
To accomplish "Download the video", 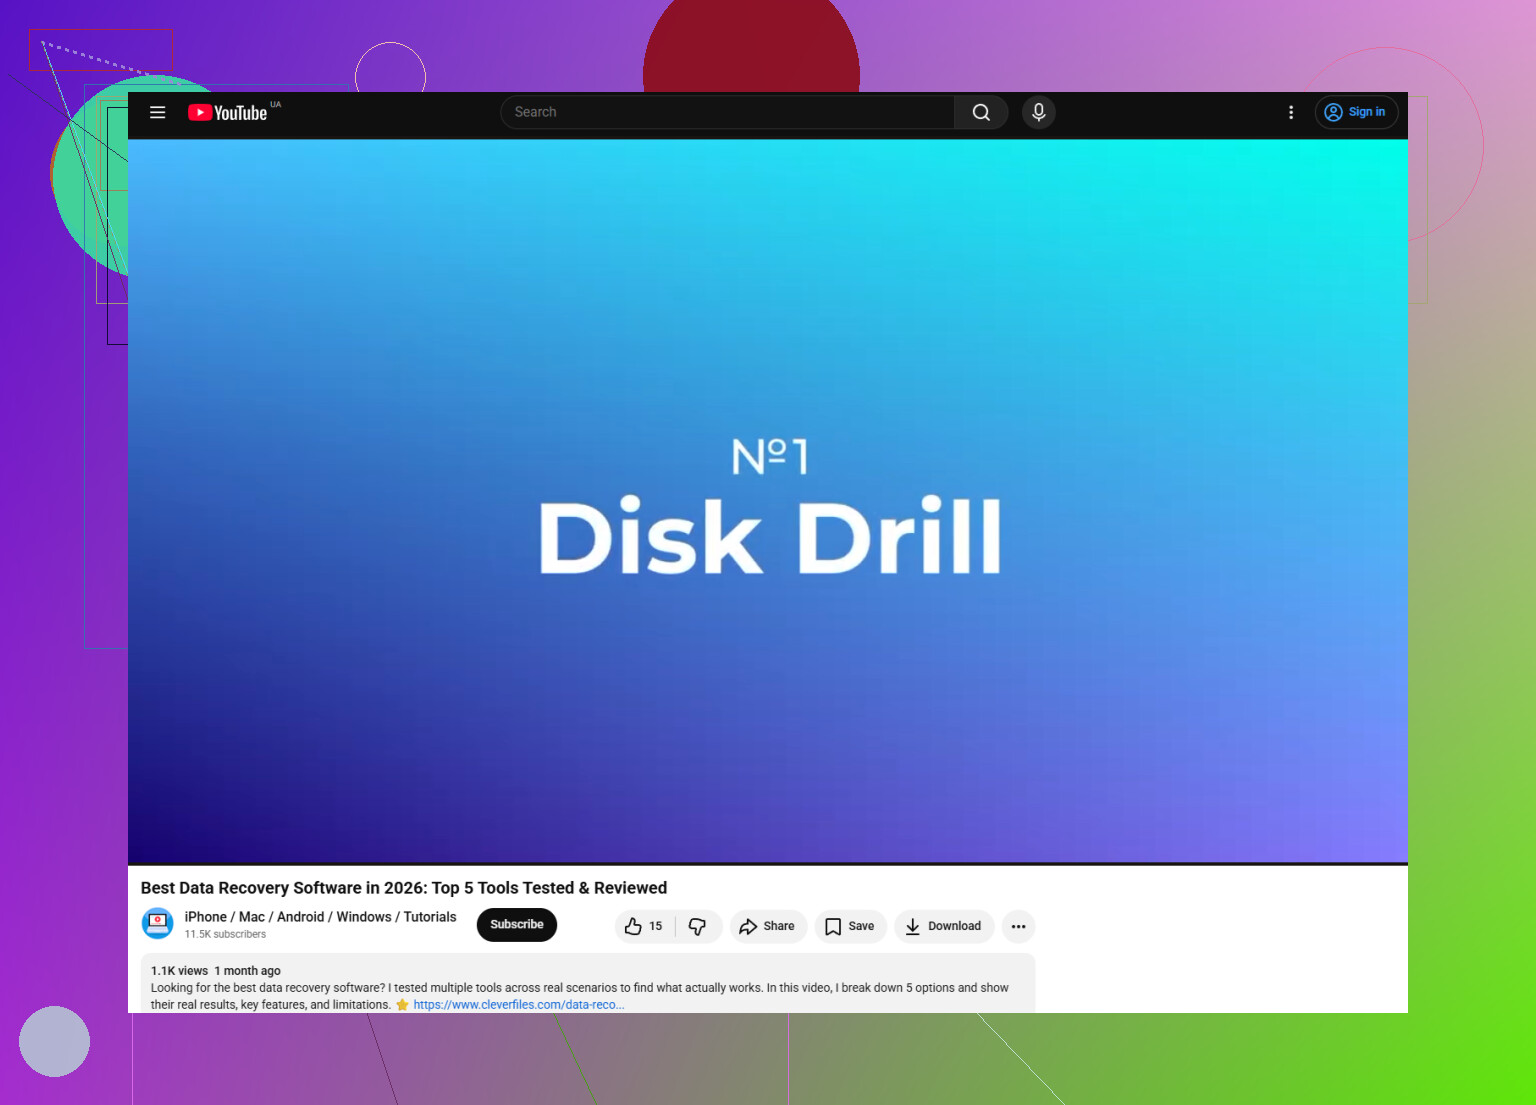I will point(943,926).
